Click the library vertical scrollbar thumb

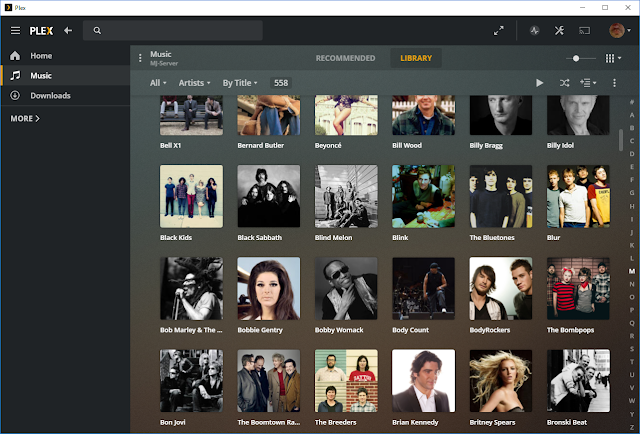coord(621,140)
